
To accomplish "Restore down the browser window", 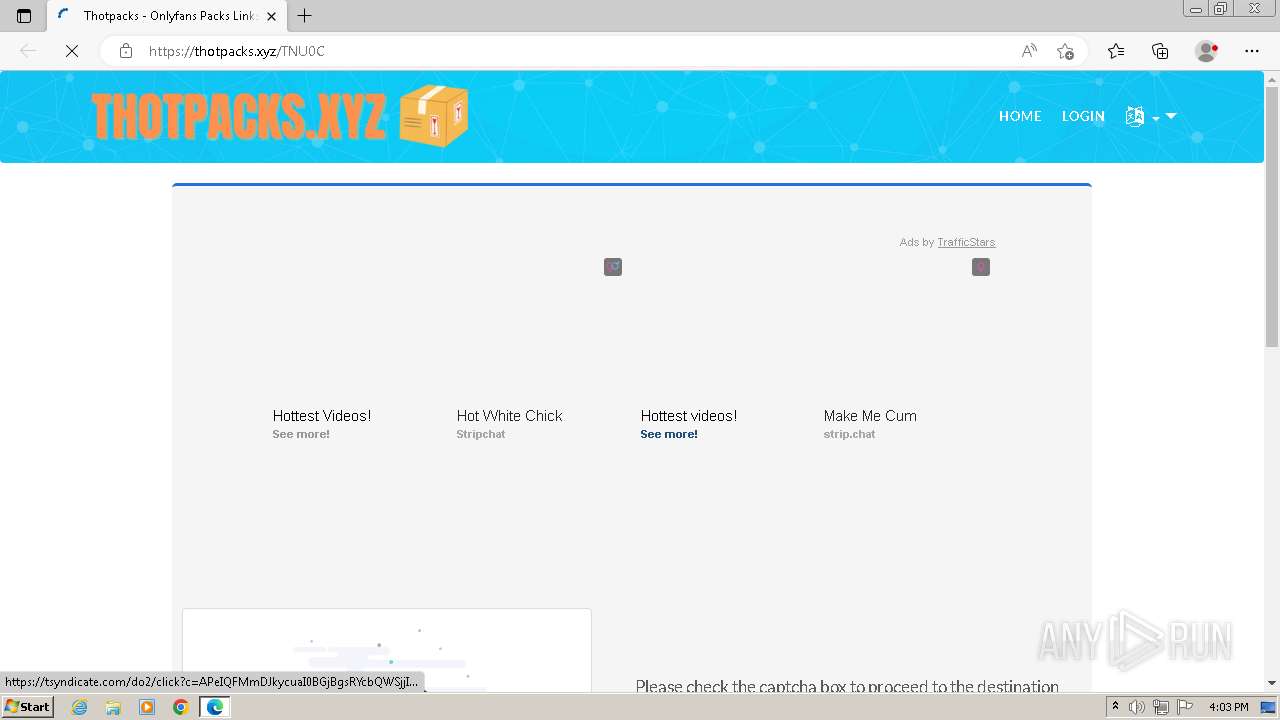I will coord(1221,9).
